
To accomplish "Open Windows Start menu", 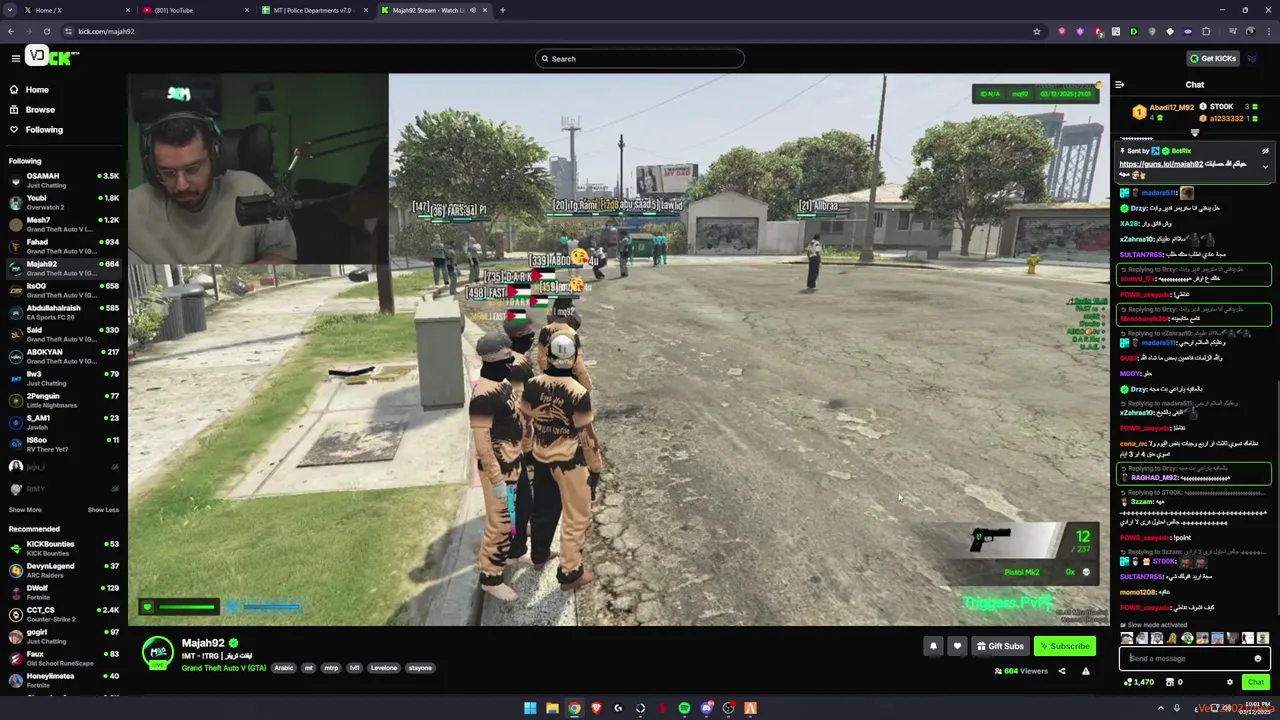I will click(x=530, y=708).
